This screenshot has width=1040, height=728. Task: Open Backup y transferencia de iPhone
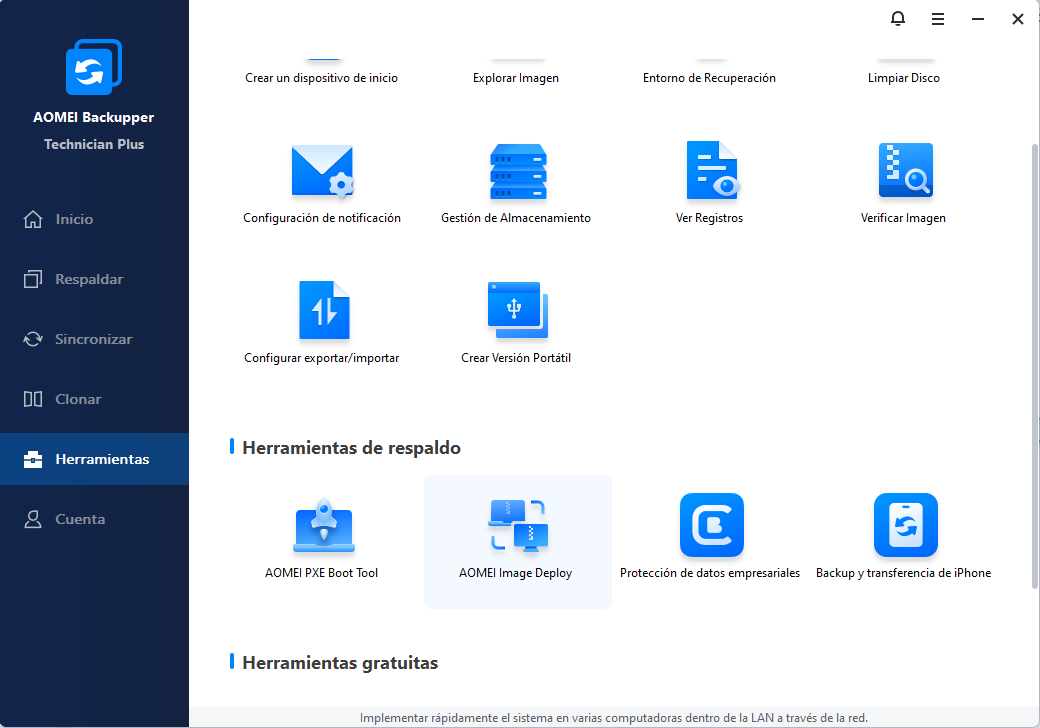coord(905,525)
